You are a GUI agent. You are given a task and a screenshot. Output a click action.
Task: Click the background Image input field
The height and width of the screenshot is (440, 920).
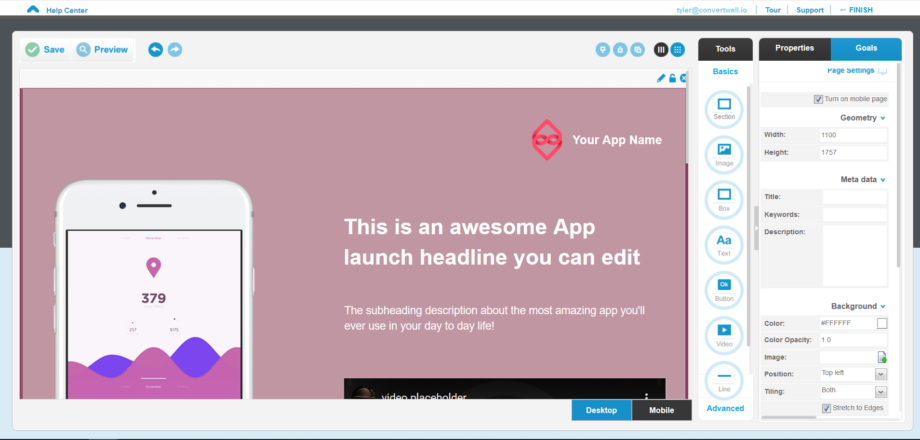pos(848,357)
